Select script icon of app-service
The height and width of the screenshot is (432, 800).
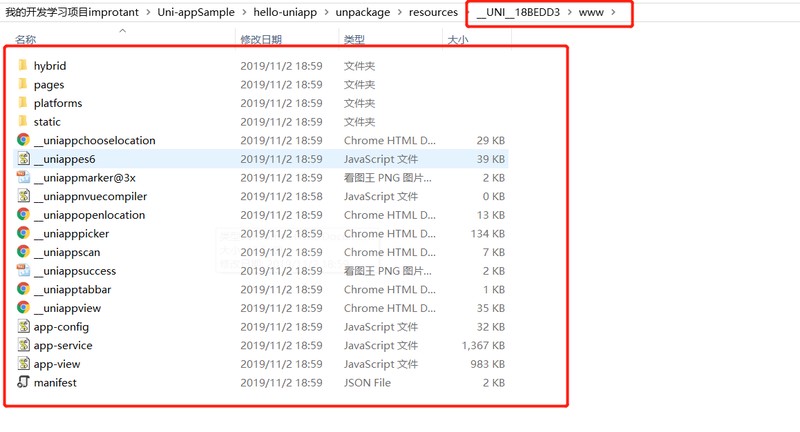tap(23, 345)
